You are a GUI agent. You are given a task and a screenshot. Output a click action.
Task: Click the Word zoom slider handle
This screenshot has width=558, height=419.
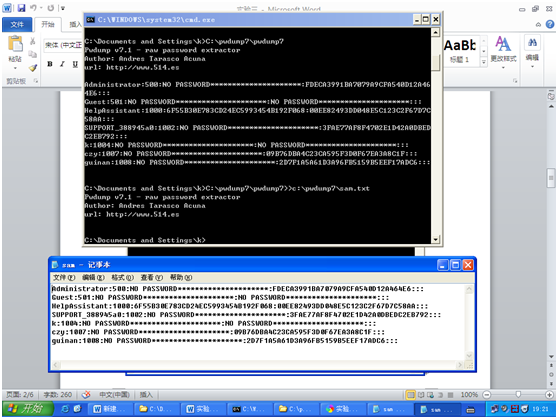(518, 394)
